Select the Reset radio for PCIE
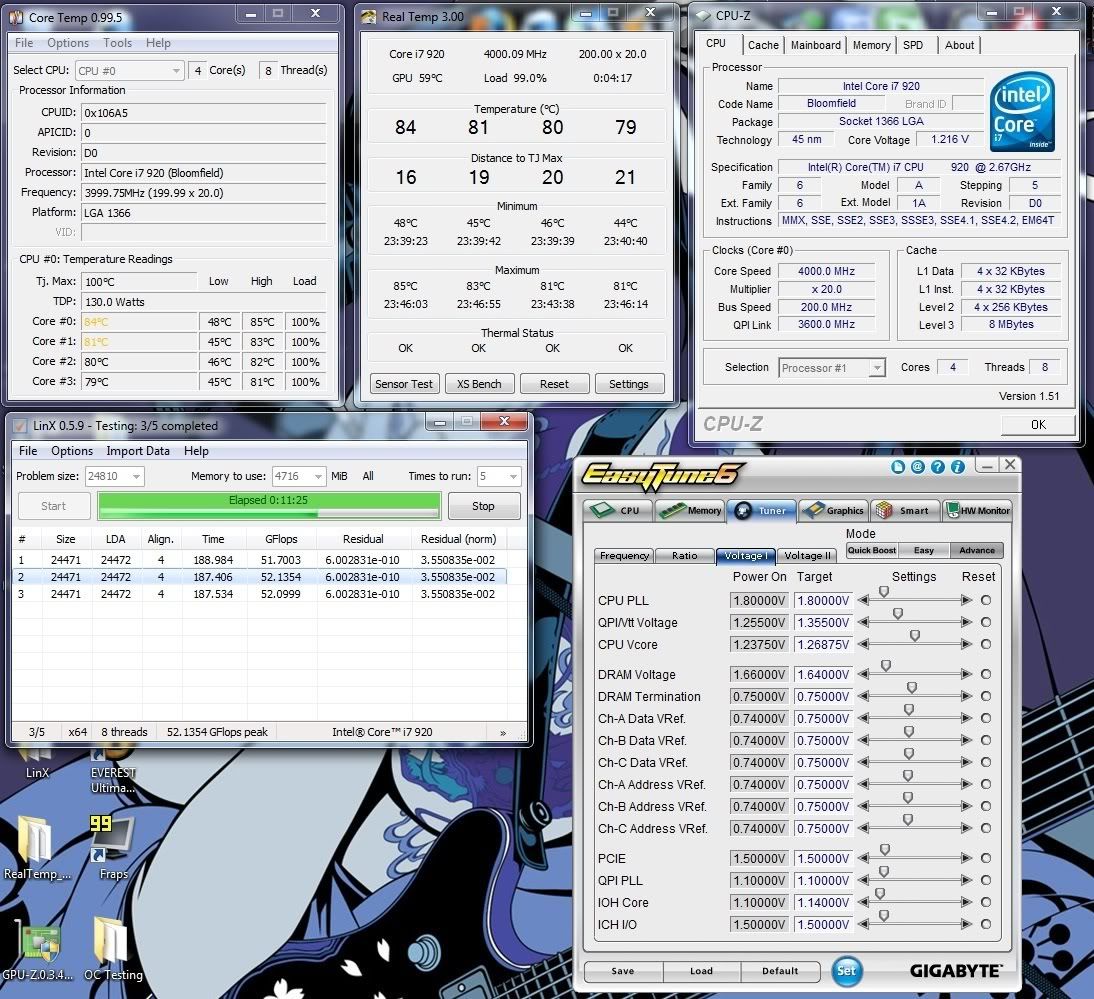 click(986, 858)
